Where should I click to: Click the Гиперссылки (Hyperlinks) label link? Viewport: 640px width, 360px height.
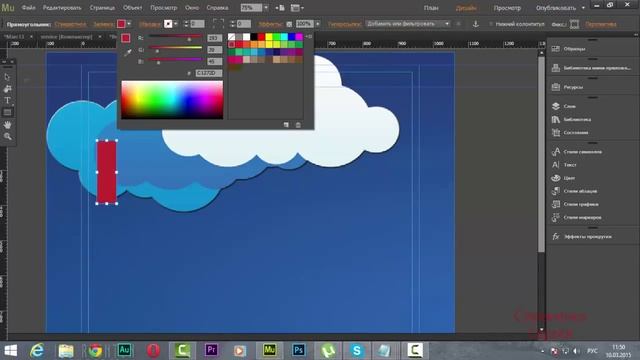coord(344,24)
